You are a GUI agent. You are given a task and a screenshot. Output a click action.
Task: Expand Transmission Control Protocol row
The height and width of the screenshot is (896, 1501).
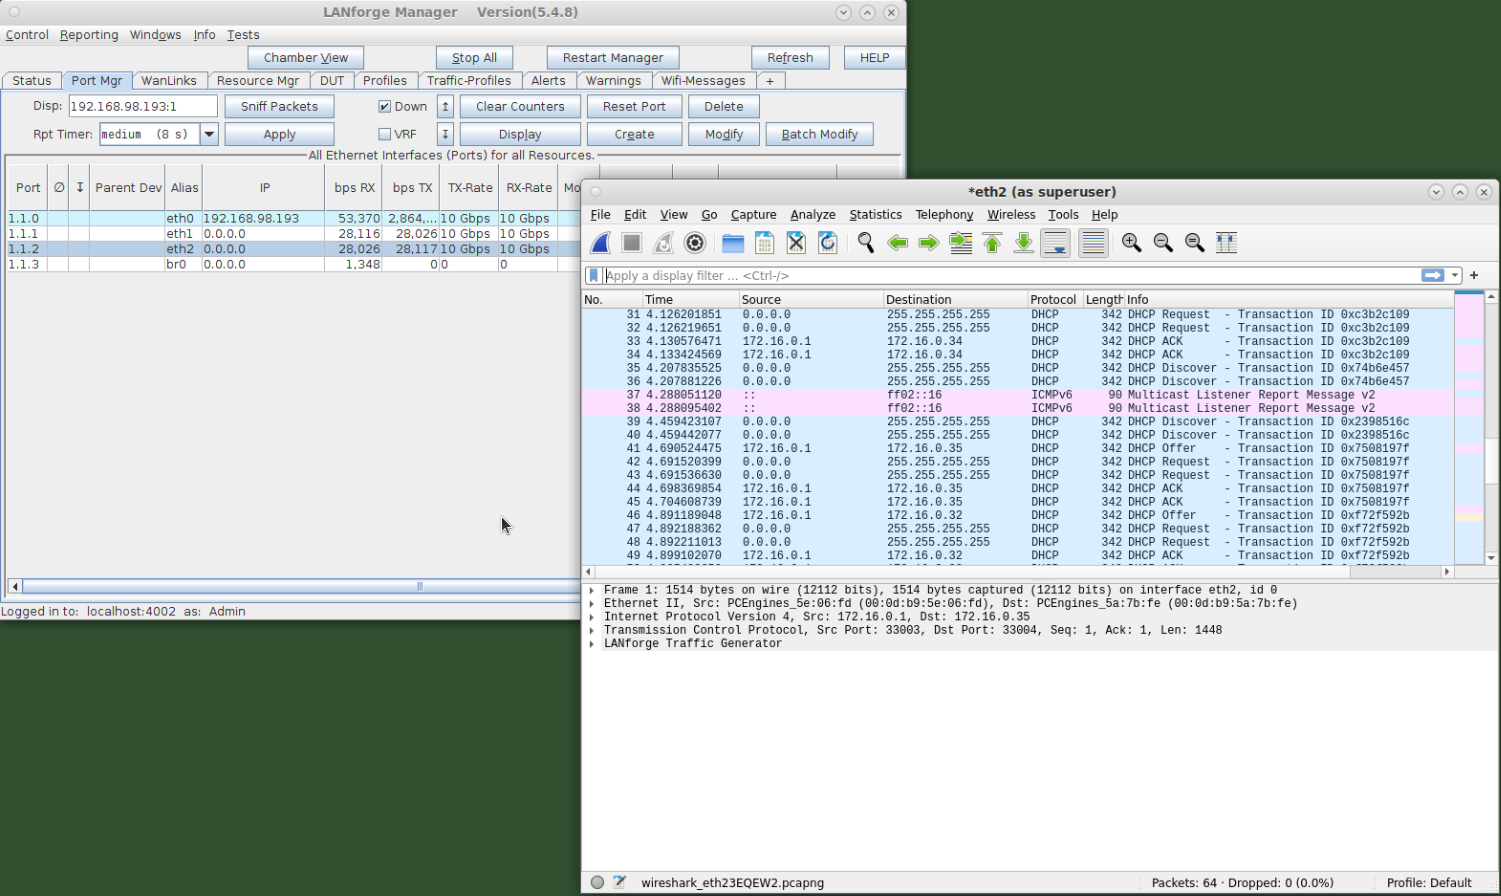coord(592,630)
